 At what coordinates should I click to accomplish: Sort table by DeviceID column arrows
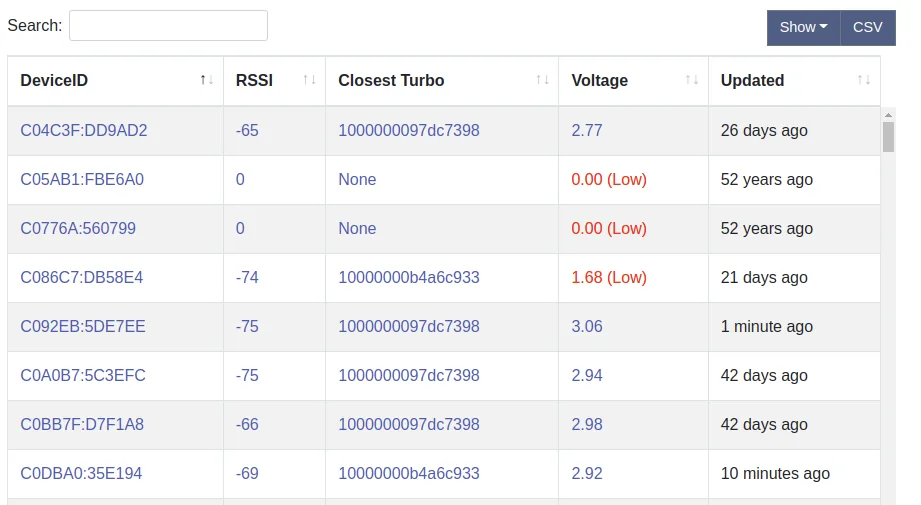tap(206, 80)
